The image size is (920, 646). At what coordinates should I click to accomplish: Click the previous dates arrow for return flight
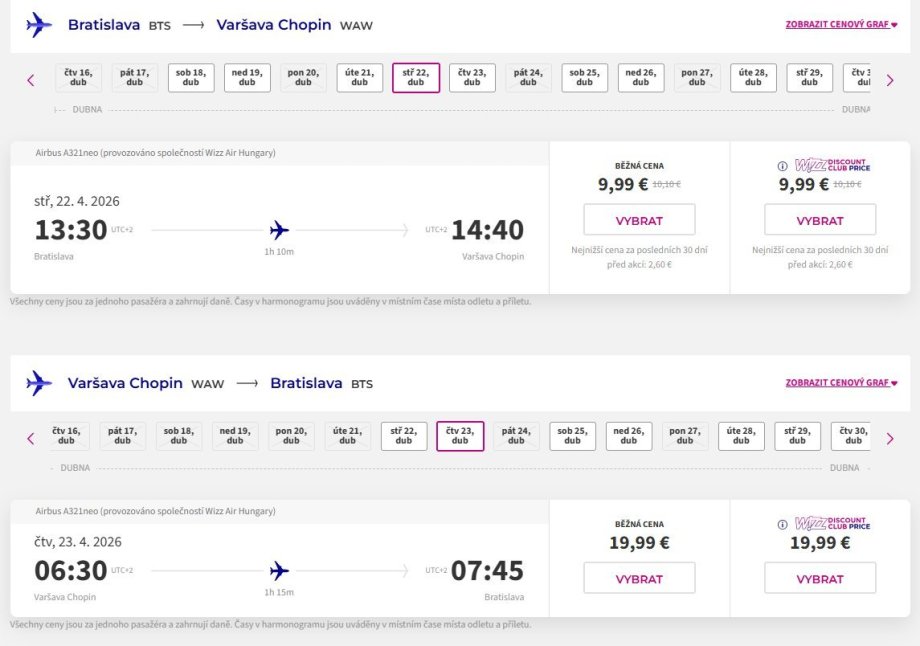31,438
